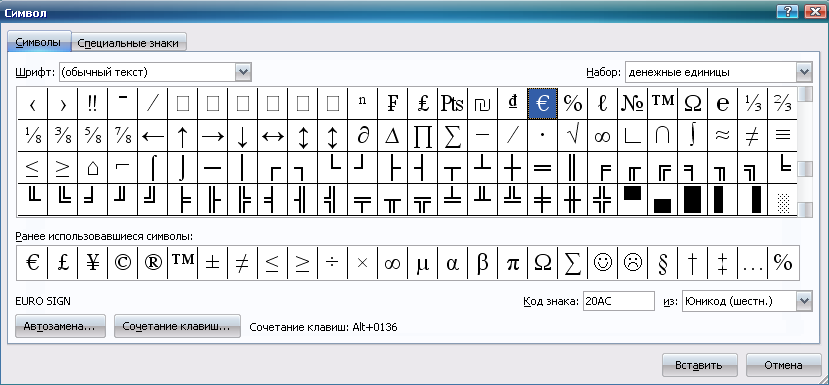Viewport: 829px width, 385px height.
Task: Select the rightwards arrow → symbol
Action: (x=213, y=136)
